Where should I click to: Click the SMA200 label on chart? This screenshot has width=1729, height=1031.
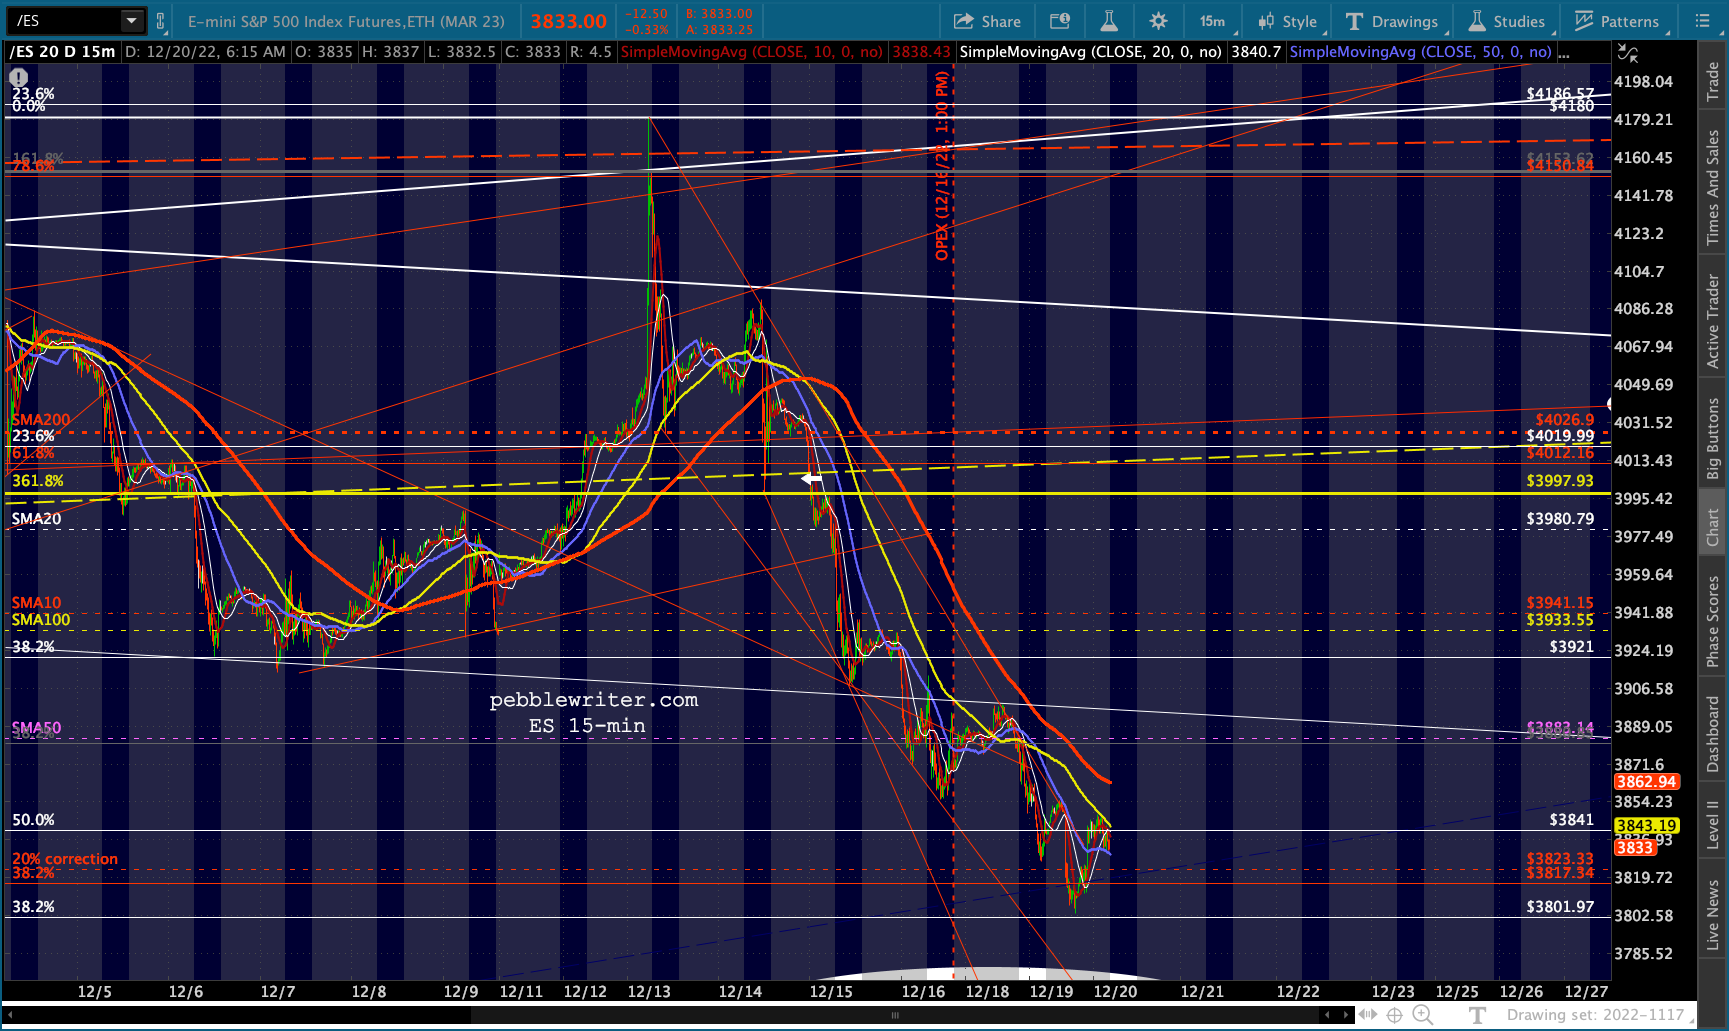coord(41,420)
